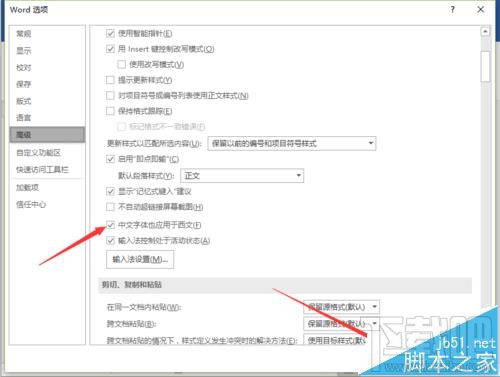
Task: Open 在同一文档内粘贴 dropdown
Action: pos(341,307)
